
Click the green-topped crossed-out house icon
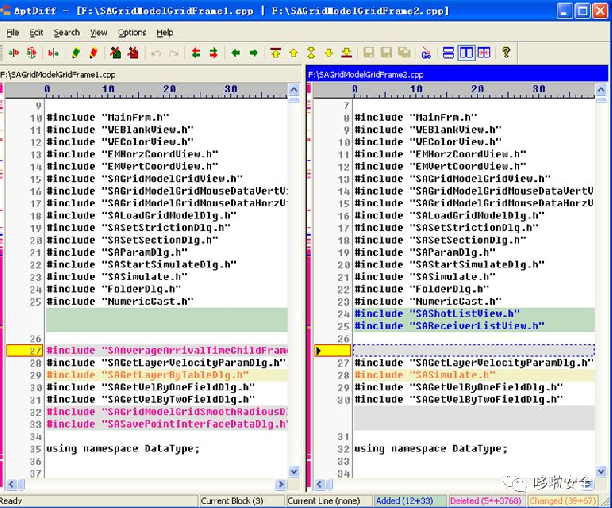(x=116, y=52)
